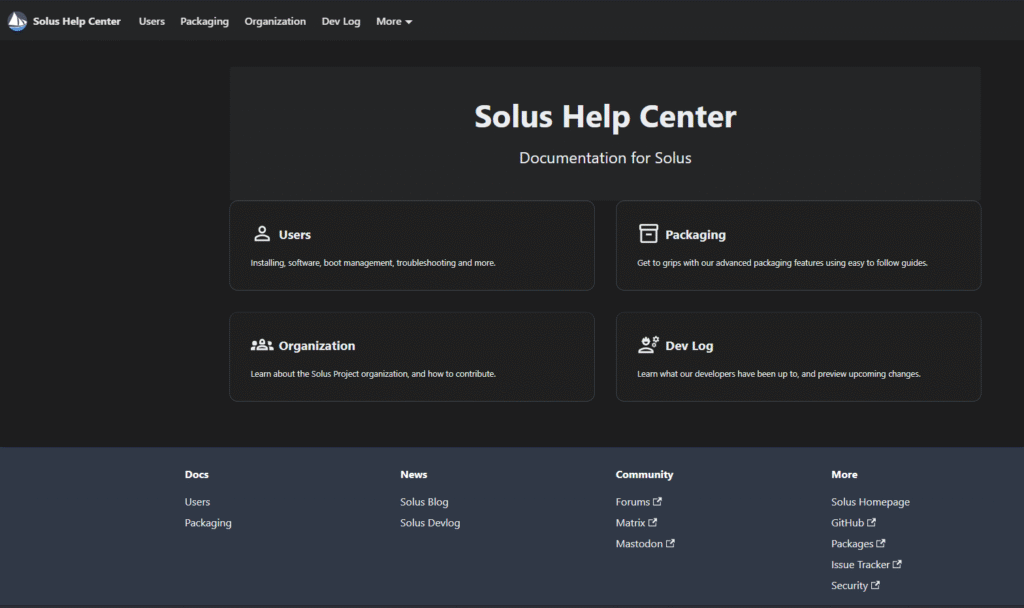Viewport: 1024px width, 608px height.
Task: Expand the More dropdown in navbar
Action: (x=394, y=21)
